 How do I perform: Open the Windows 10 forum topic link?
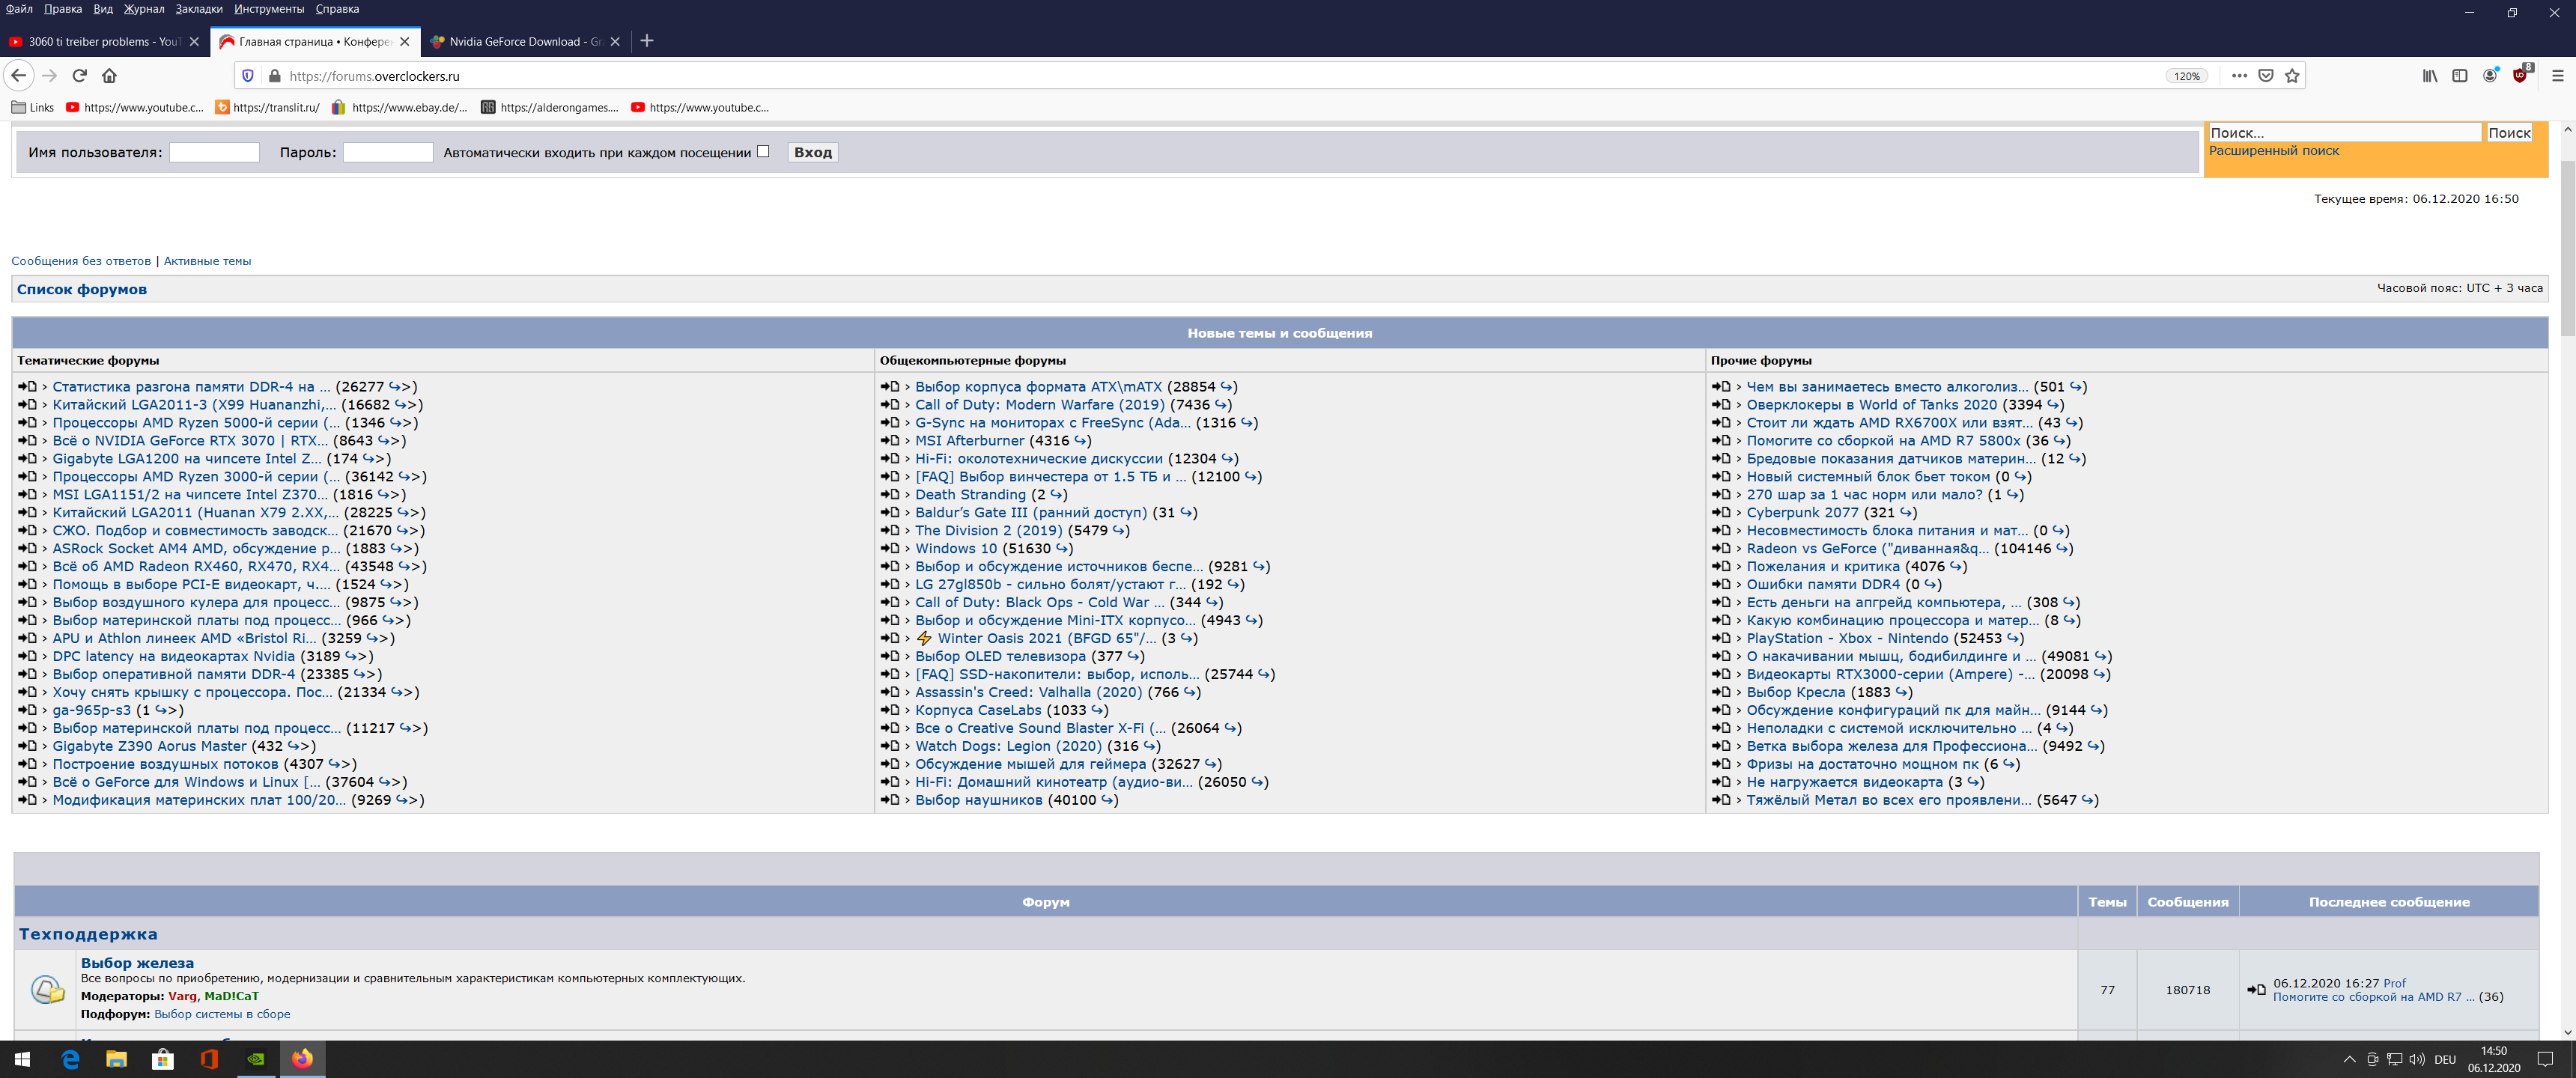pyautogui.click(x=955, y=548)
